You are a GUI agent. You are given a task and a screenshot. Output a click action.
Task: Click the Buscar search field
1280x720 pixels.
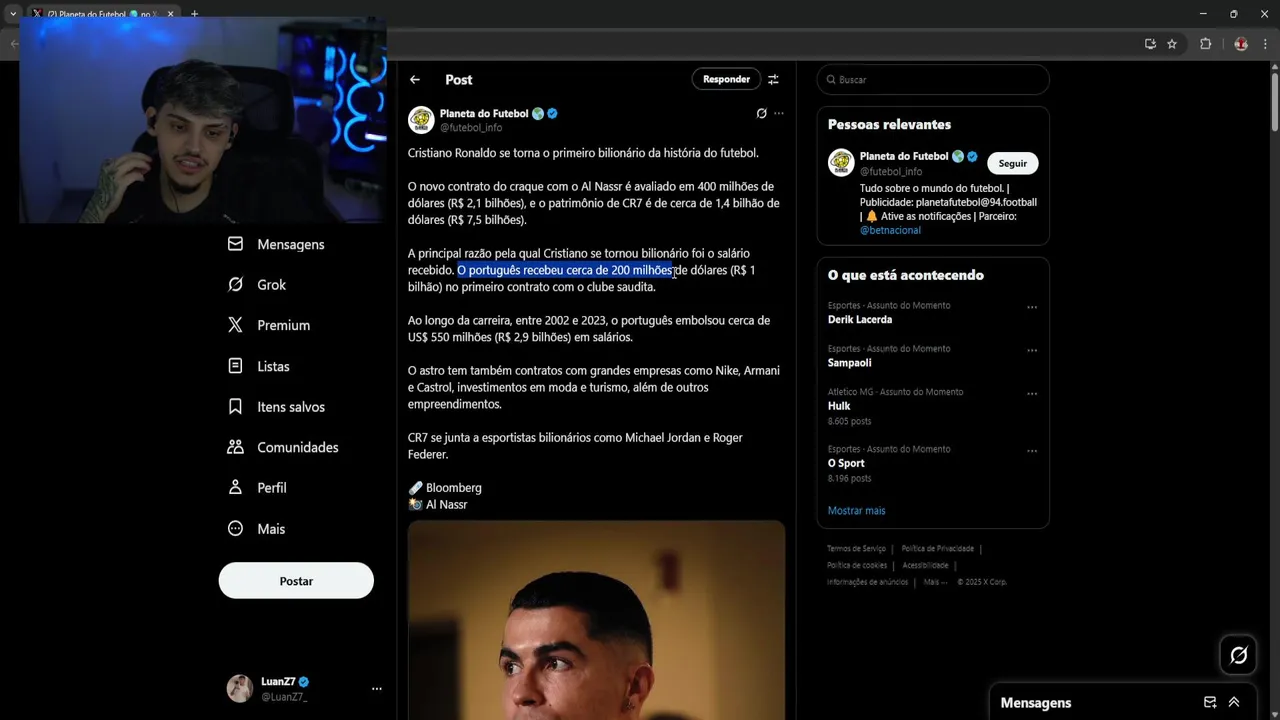933,80
